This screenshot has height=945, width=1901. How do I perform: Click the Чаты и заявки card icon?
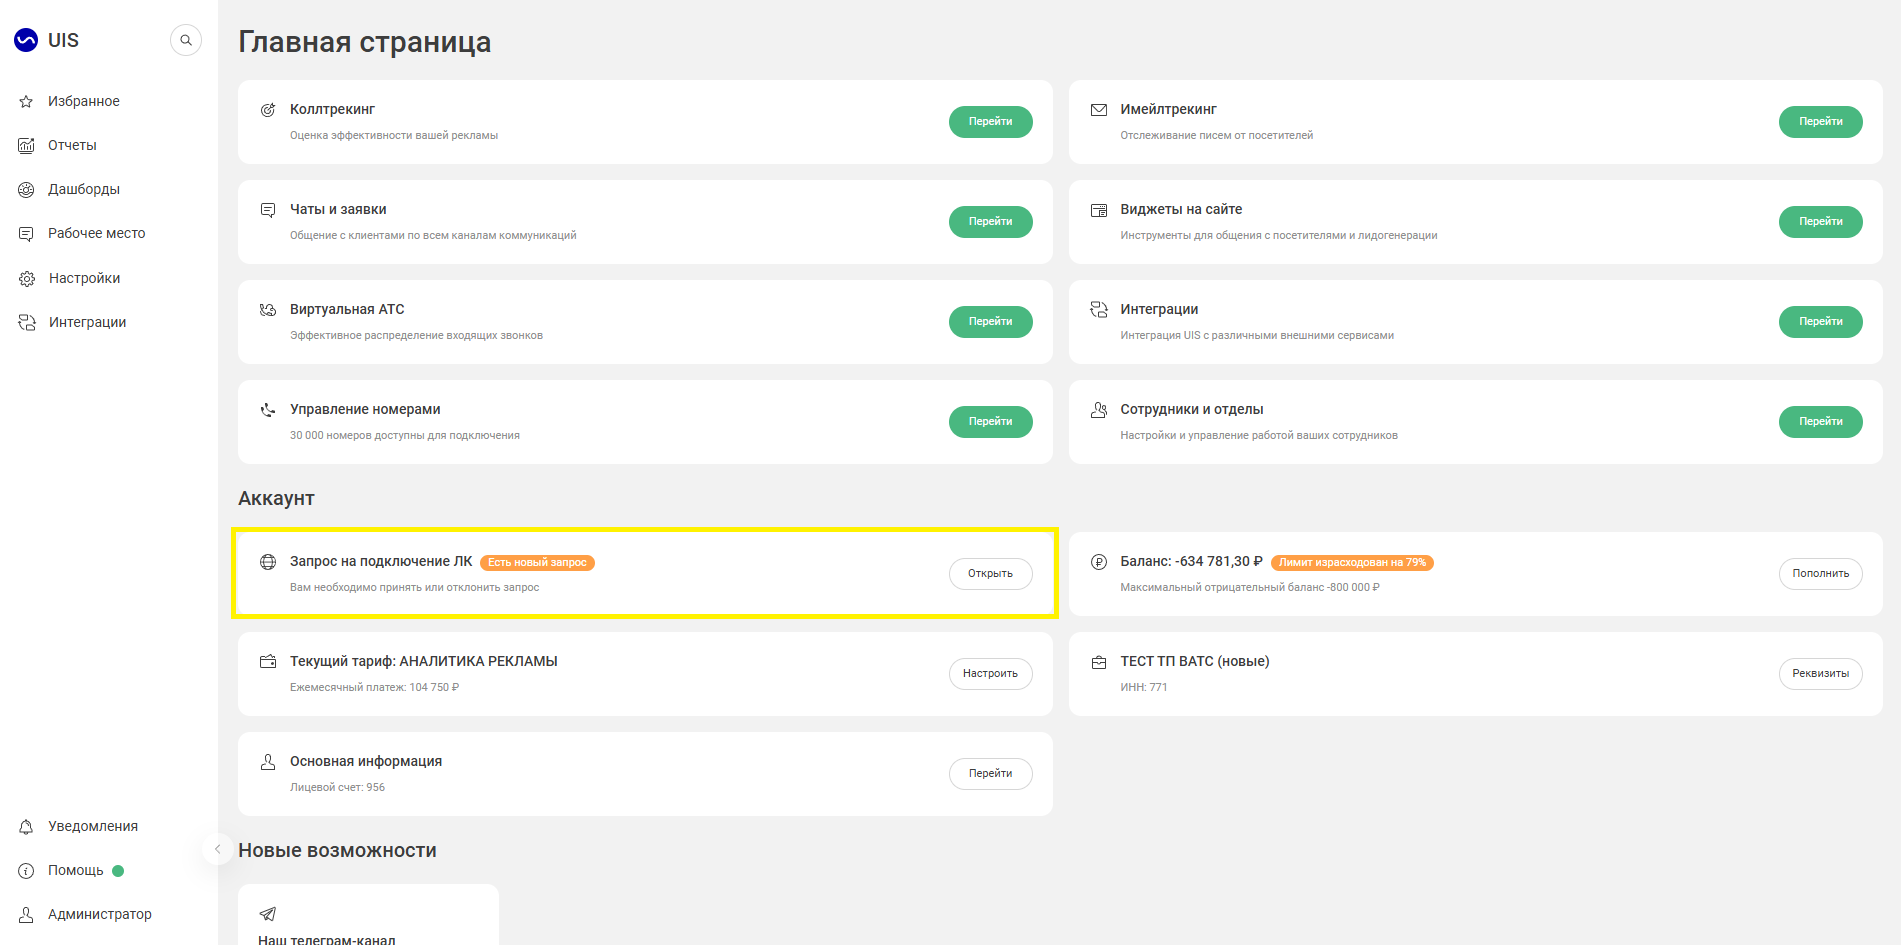(x=268, y=210)
